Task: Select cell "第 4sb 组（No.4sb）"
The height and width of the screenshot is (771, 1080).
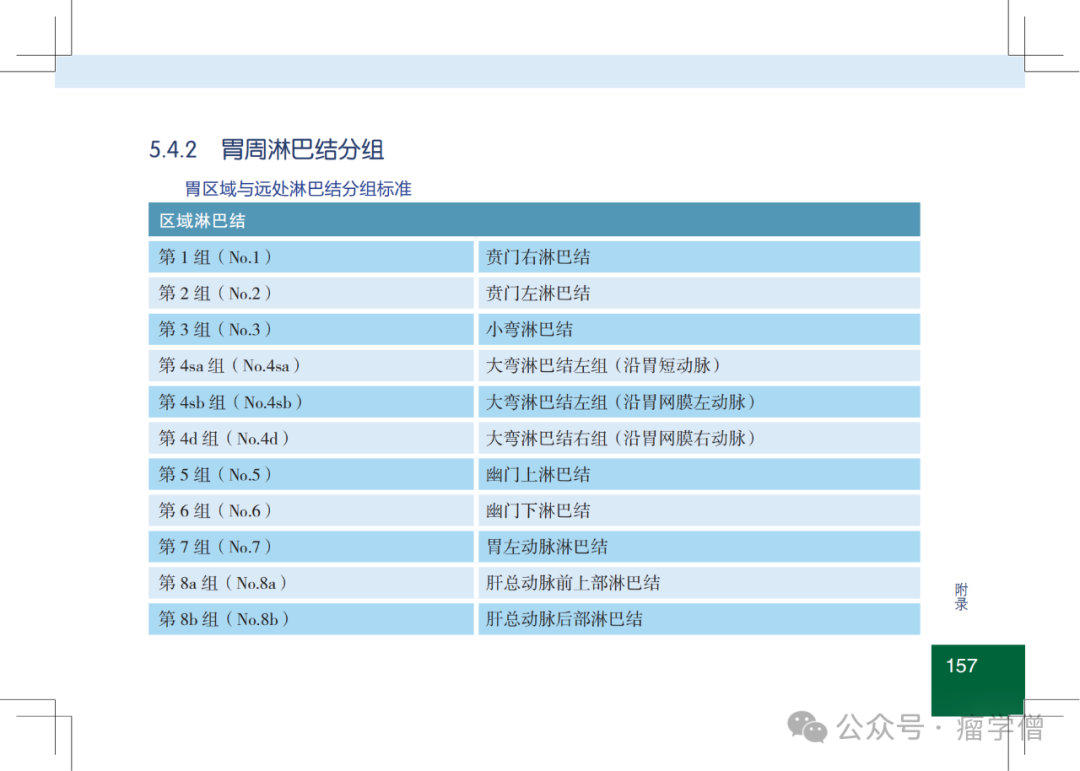Action: tap(311, 402)
